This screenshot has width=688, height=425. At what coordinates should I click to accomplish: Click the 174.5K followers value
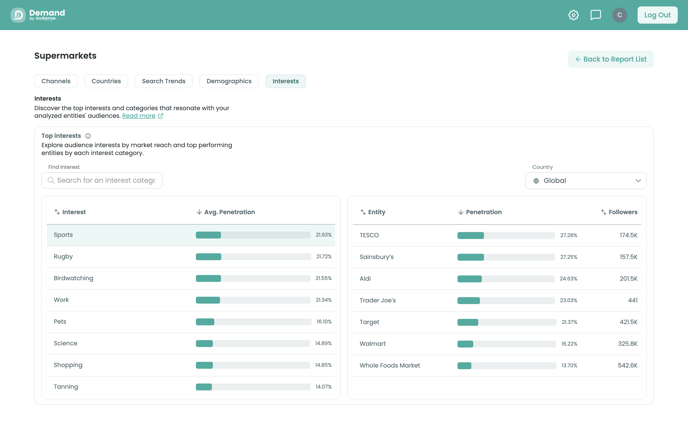(628, 236)
